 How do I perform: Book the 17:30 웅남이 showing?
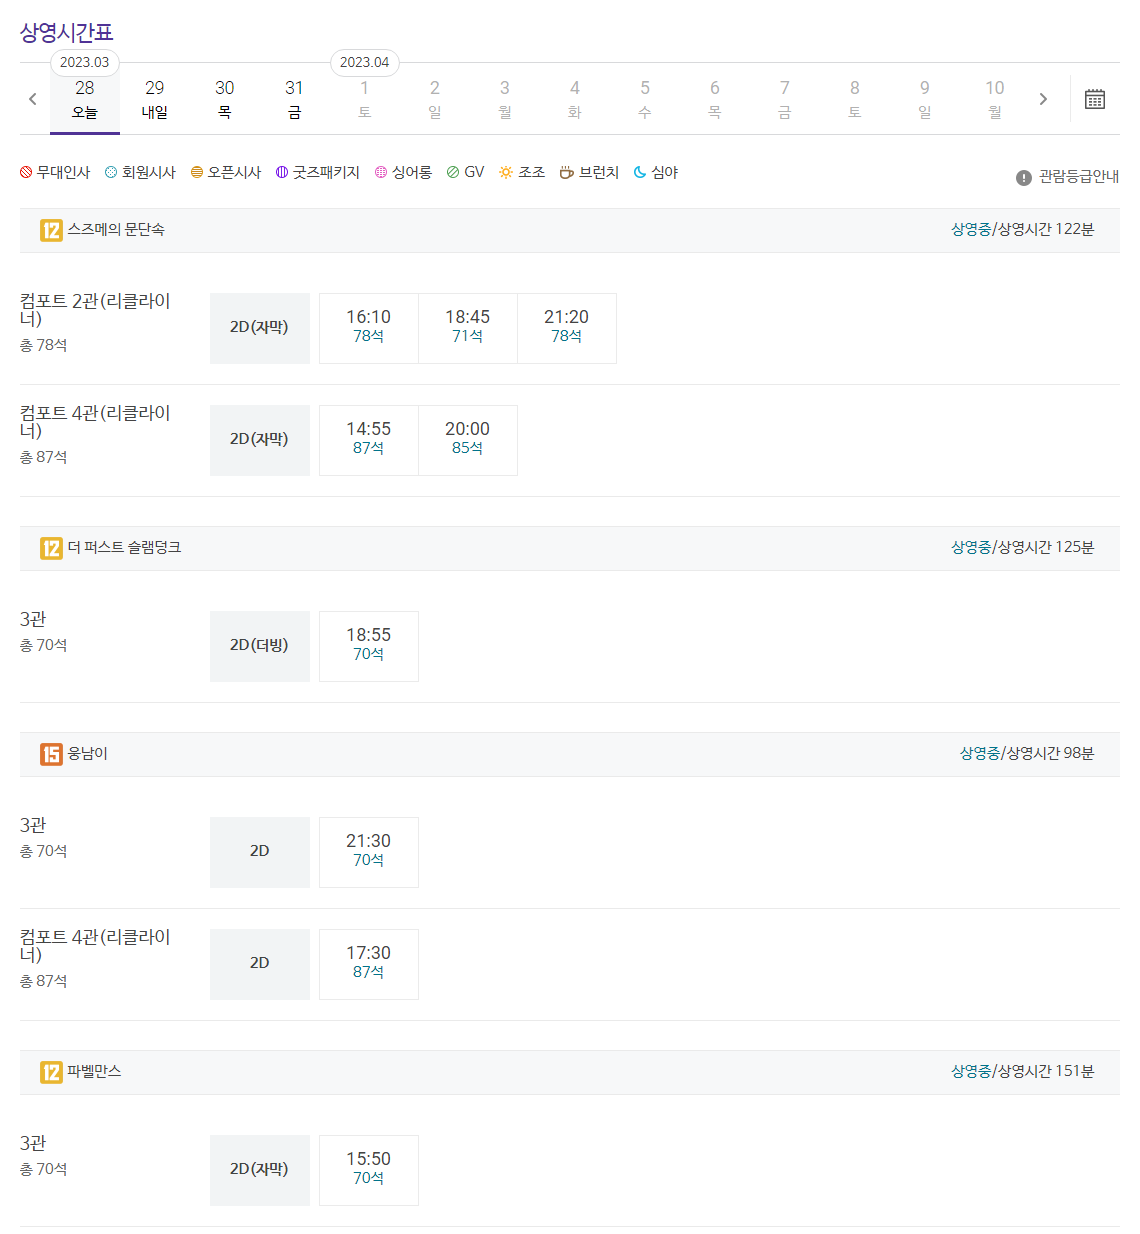(369, 964)
